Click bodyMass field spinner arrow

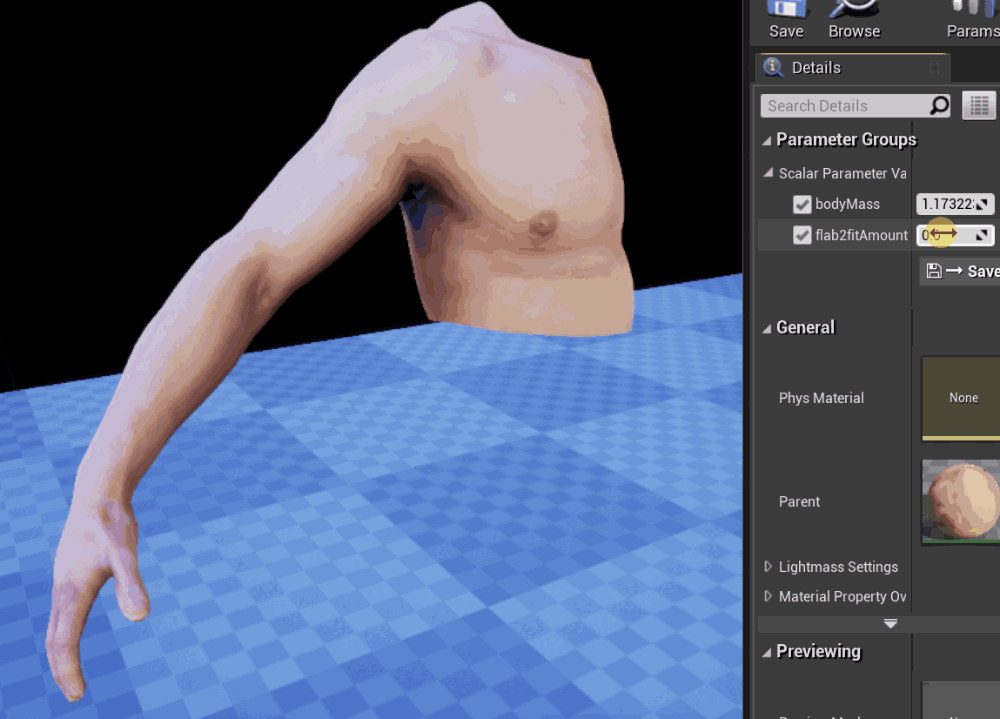click(982, 204)
